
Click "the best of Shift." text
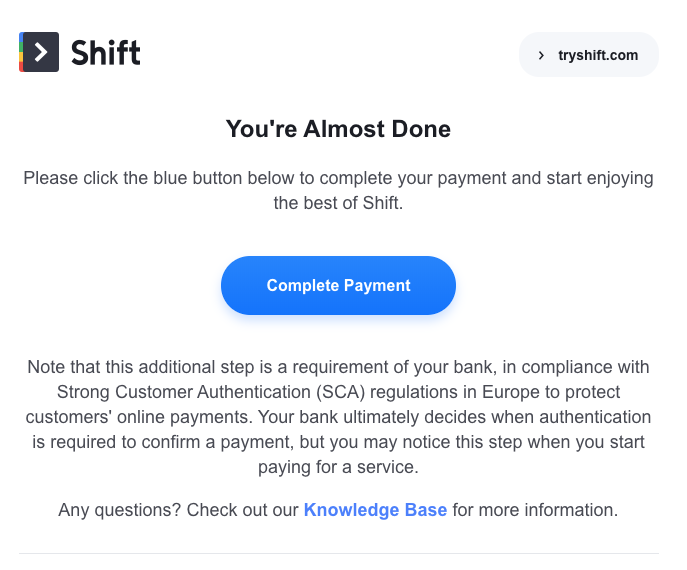338,203
